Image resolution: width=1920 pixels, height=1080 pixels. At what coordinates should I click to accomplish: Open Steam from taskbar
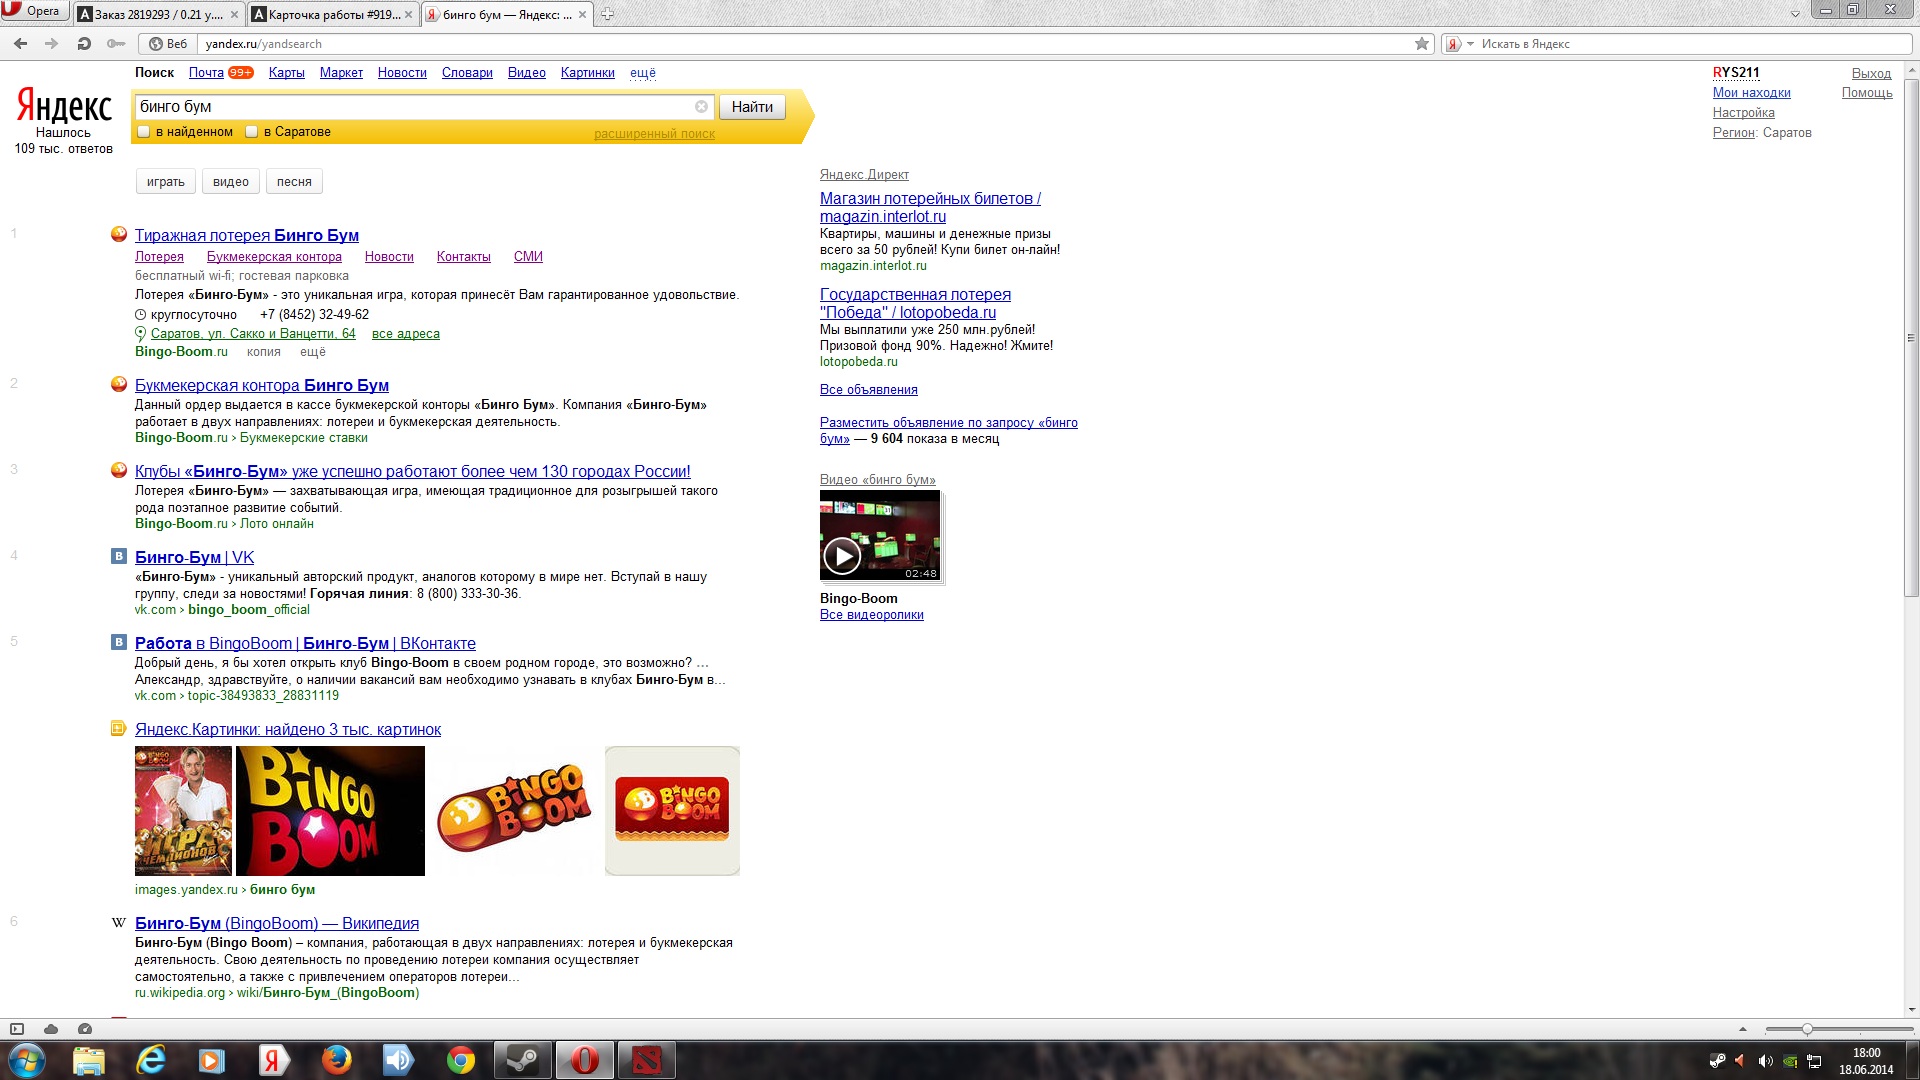522,1060
